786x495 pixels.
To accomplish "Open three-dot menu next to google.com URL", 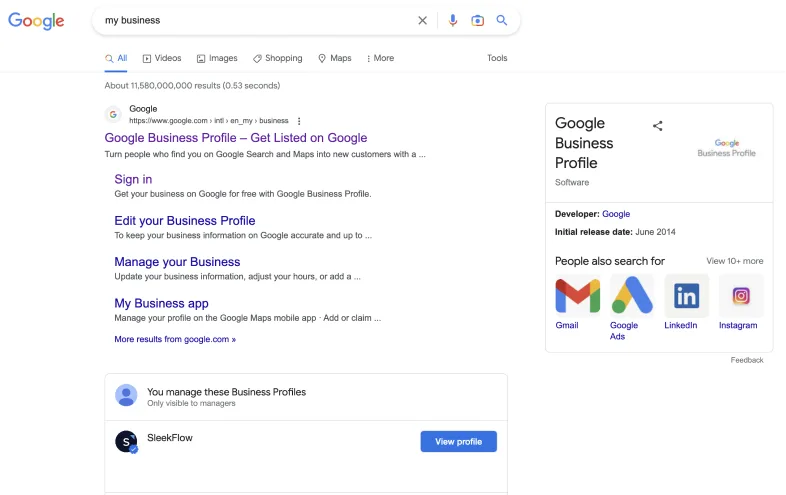I will (x=299, y=121).
